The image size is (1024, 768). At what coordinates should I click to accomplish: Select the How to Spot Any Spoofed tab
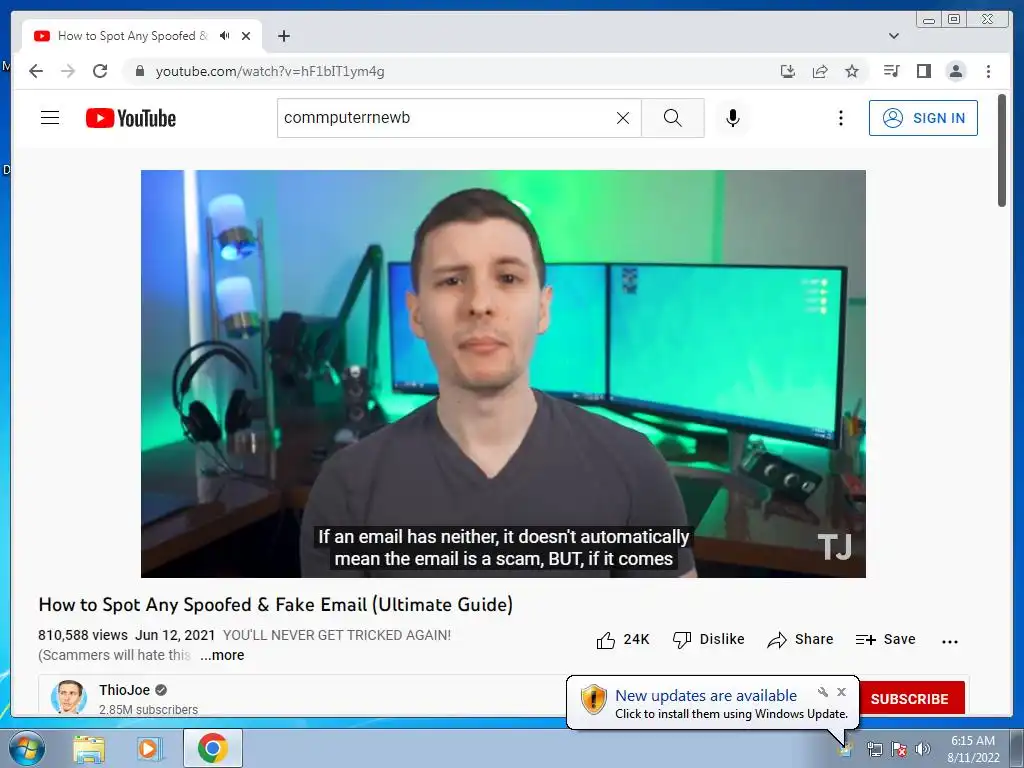click(133, 36)
